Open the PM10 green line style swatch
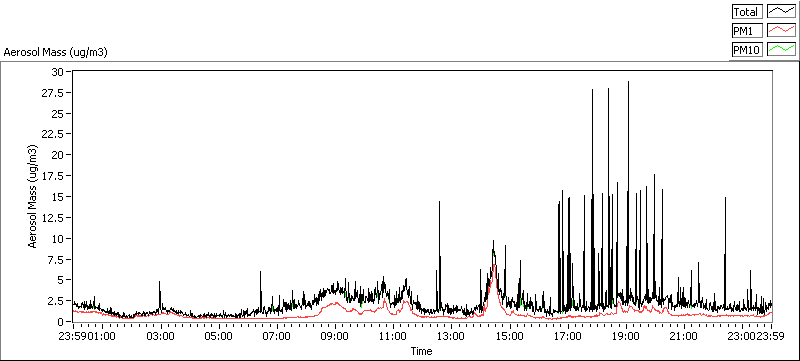Image resolution: width=800 pixels, height=361 pixels. click(782, 50)
